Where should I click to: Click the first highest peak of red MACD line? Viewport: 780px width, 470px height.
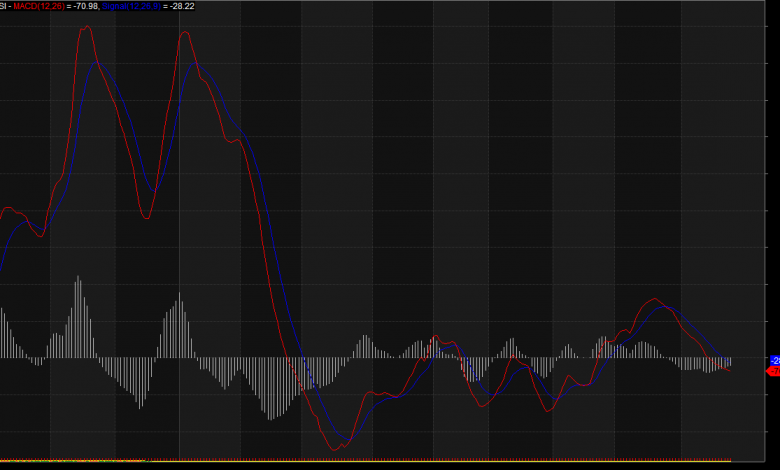pyautogui.click(x=85, y=26)
